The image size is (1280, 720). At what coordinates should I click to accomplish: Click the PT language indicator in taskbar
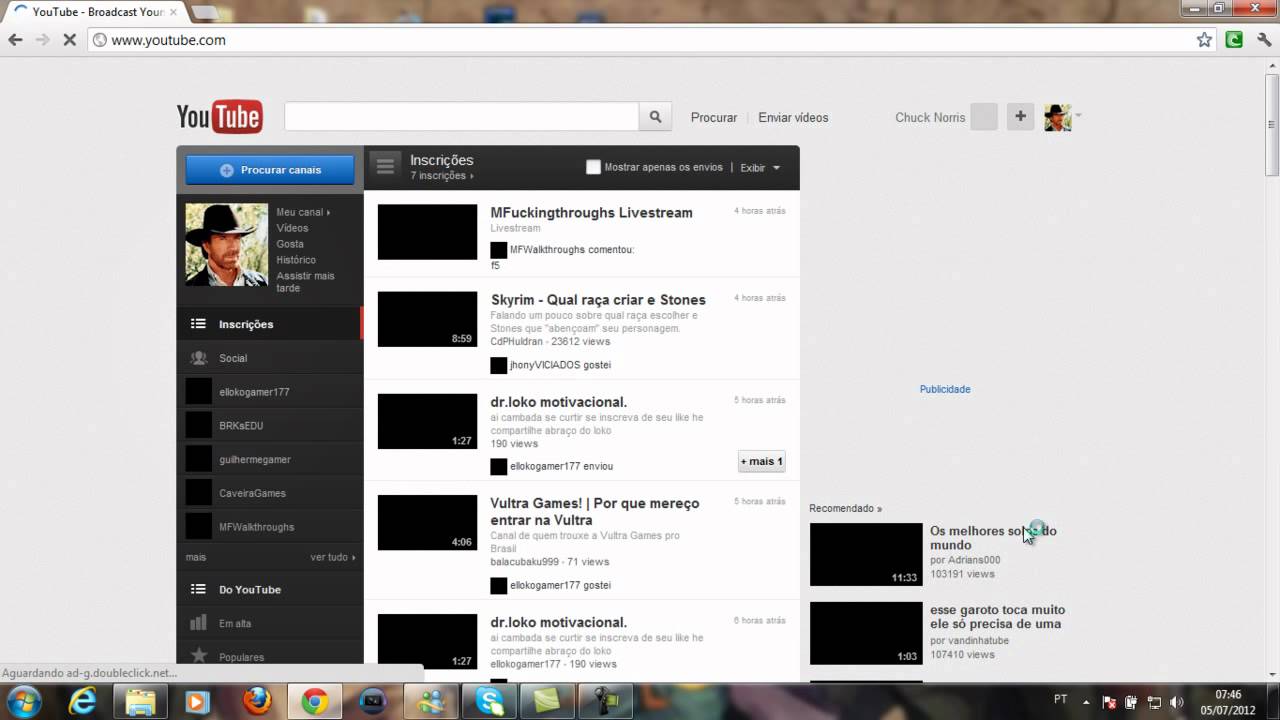[x=1060, y=700]
